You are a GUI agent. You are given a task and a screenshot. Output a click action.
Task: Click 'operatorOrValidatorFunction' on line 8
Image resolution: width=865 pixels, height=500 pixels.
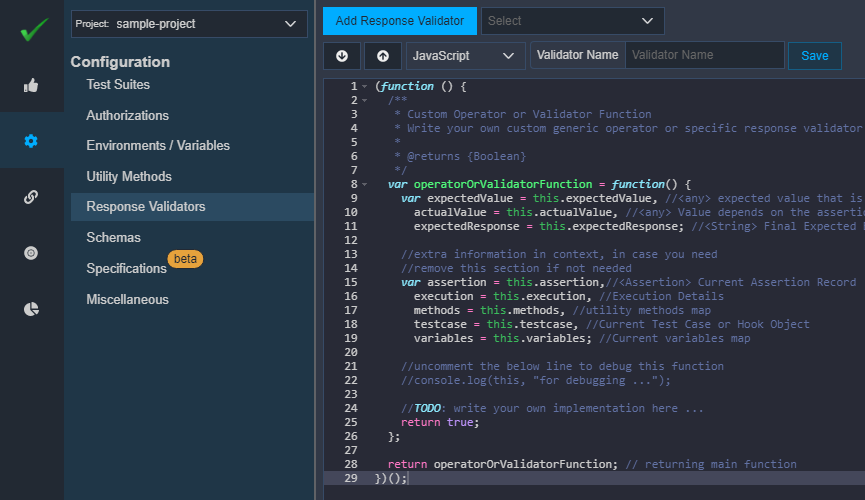503,184
